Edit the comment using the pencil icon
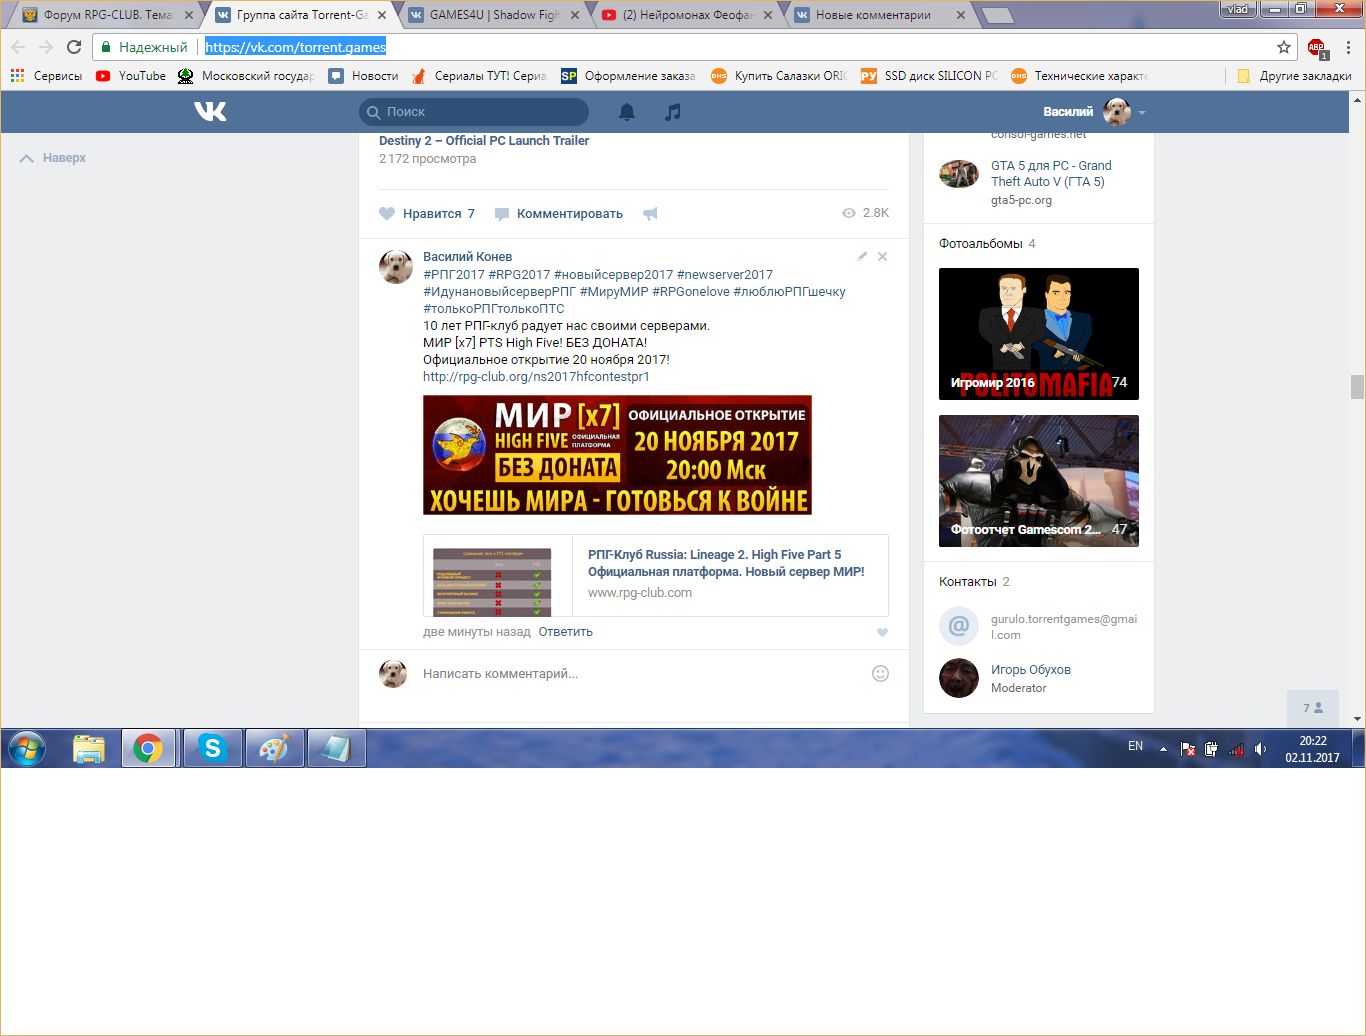The image size is (1366, 1036). (862, 257)
